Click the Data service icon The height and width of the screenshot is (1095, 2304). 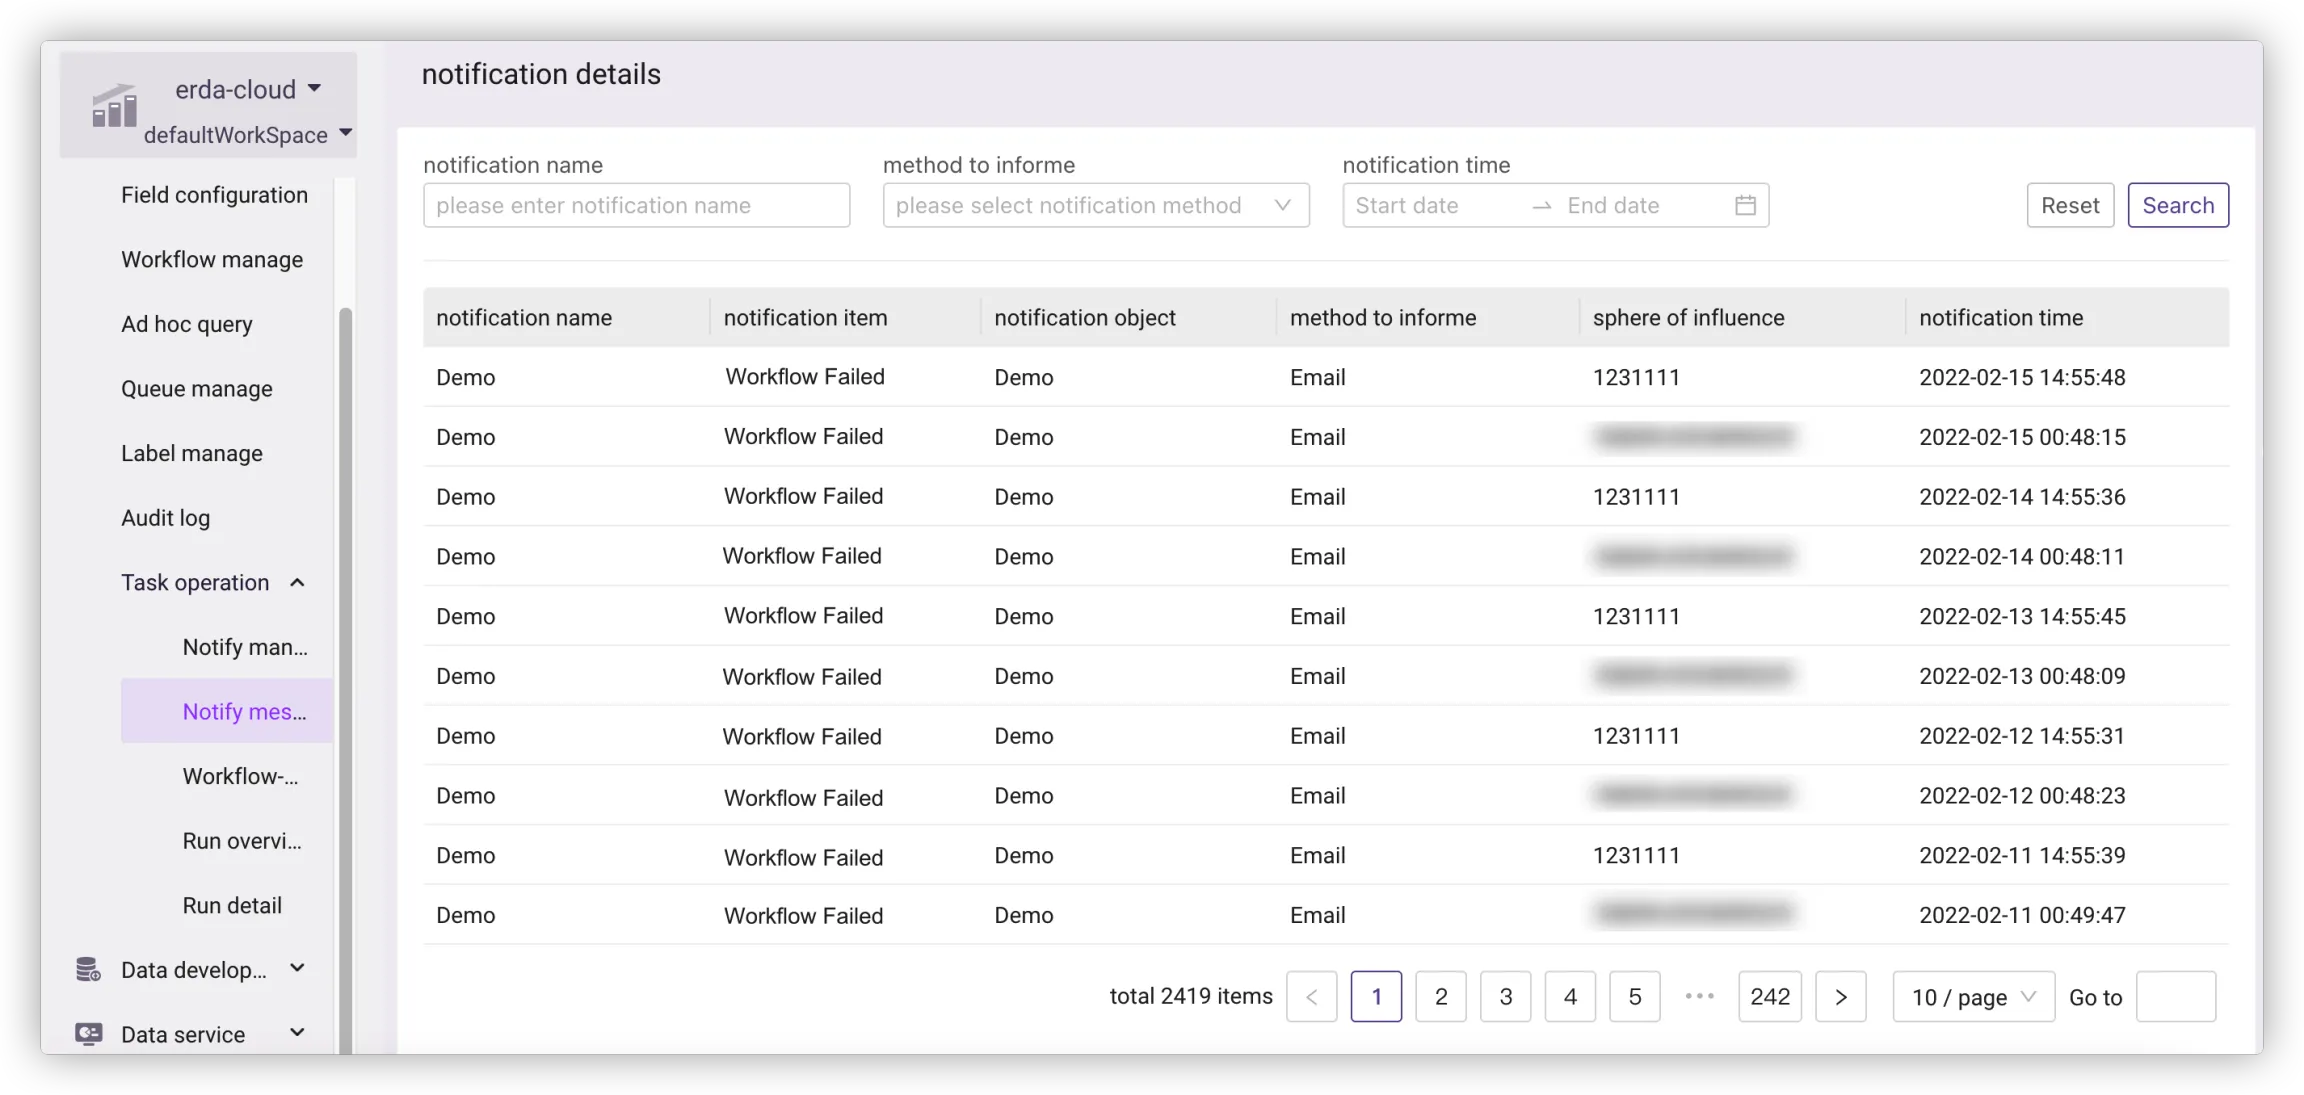click(88, 1034)
